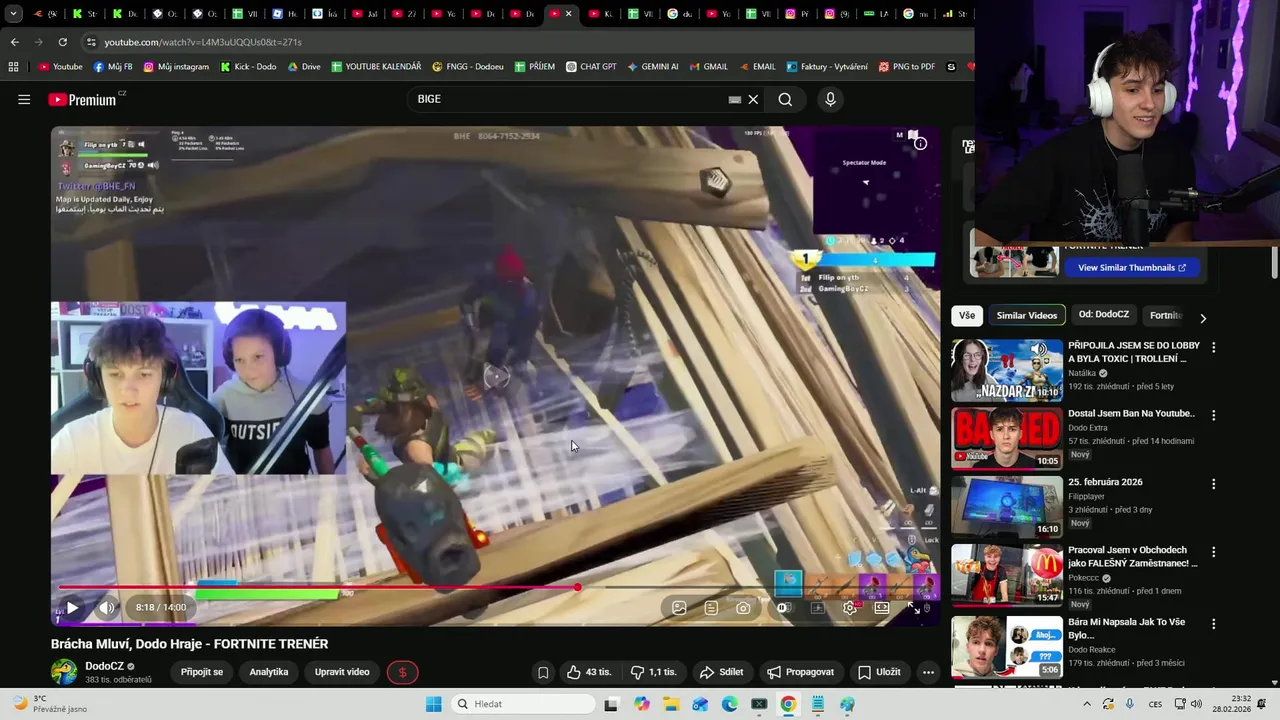Select the Similar Videos chip
The width and height of the screenshot is (1280, 720).
(1026, 315)
